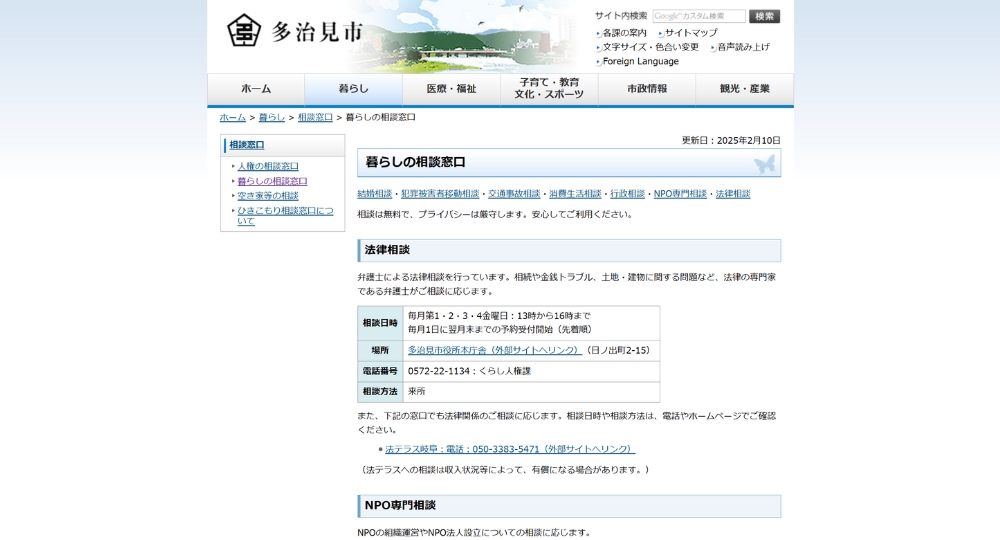Open ひきこもり相談窓口について in sidebar
The width and height of the screenshot is (1000, 540).
(285, 215)
